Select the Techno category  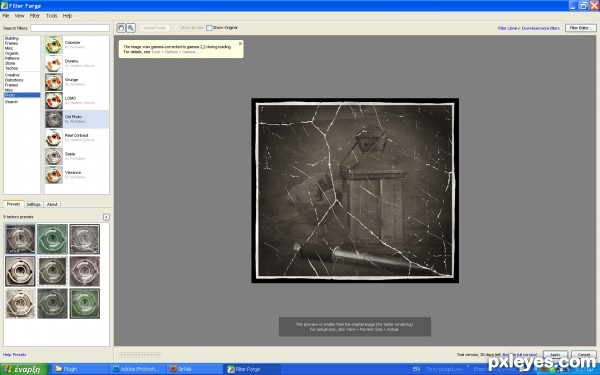[x=11, y=68]
